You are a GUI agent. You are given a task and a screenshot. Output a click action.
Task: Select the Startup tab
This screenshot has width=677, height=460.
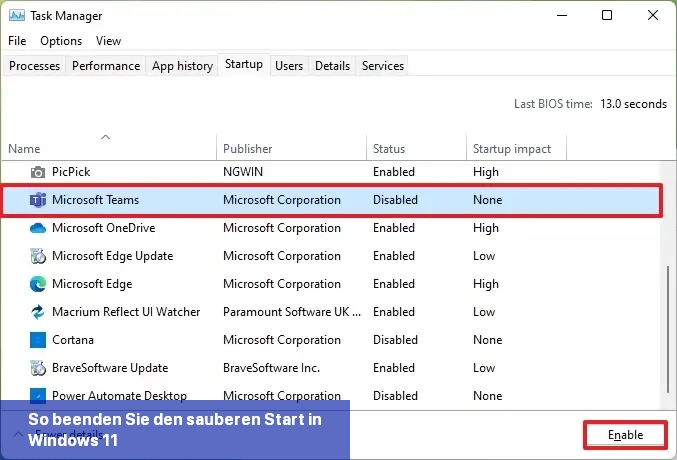click(x=244, y=64)
